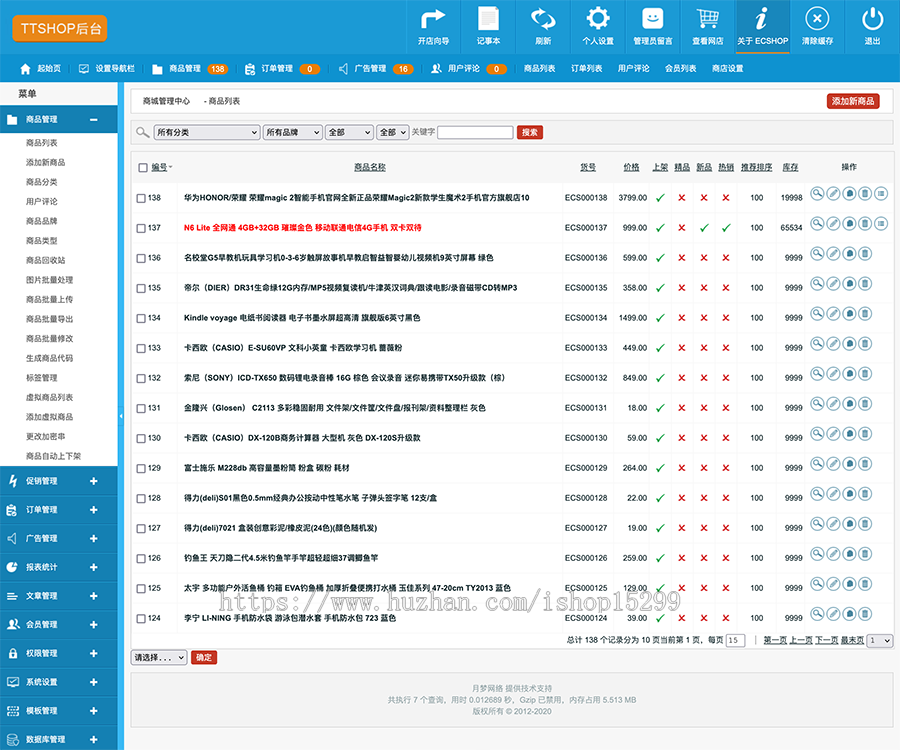900x750 pixels.
Task: Click the 查看网店 shopping cart icon
Action: tap(707, 19)
